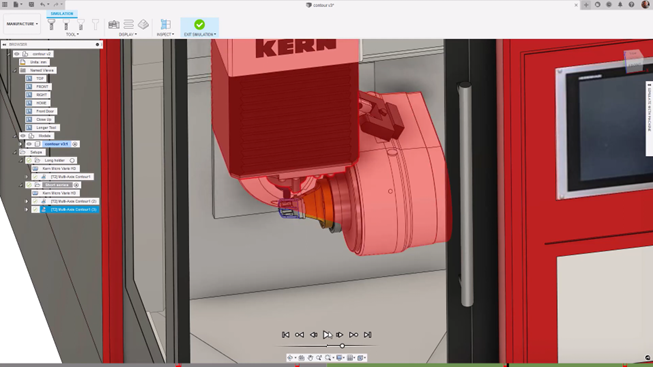The height and width of the screenshot is (367, 653).
Task: Select the Multi-Axis Contour1 (3) operation
Action: 70,210
